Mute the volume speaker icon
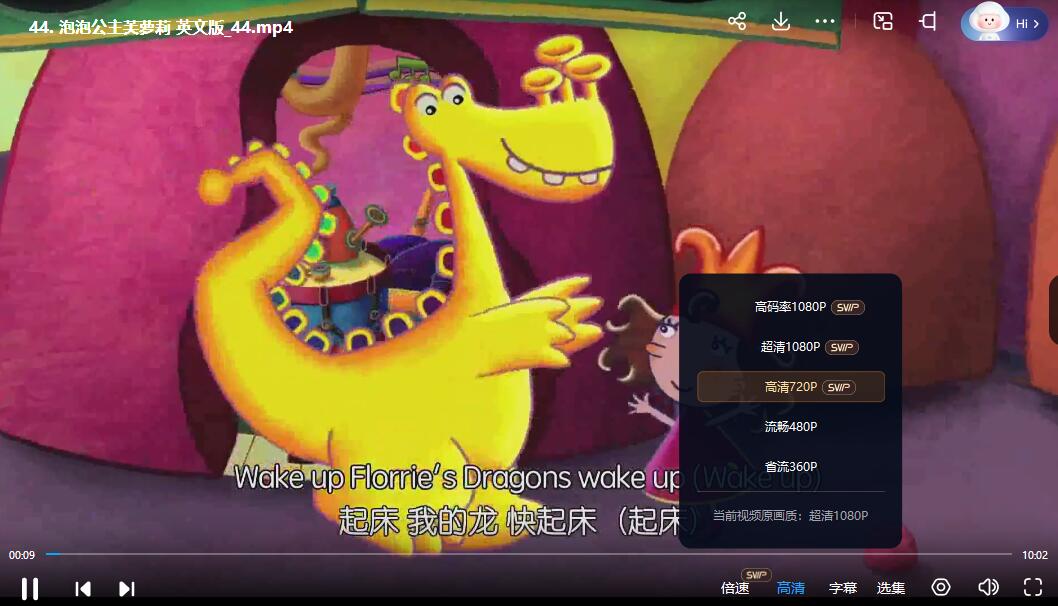This screenshot has height=606, width=1058. [x=988, y=587]
